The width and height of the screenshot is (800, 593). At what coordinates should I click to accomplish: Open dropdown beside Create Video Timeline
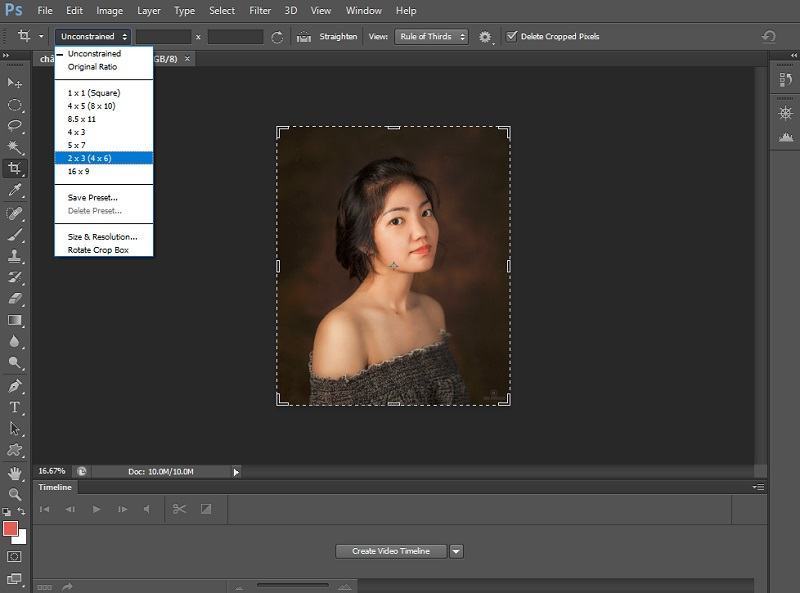pyautogui.click(x=456, y=551)
